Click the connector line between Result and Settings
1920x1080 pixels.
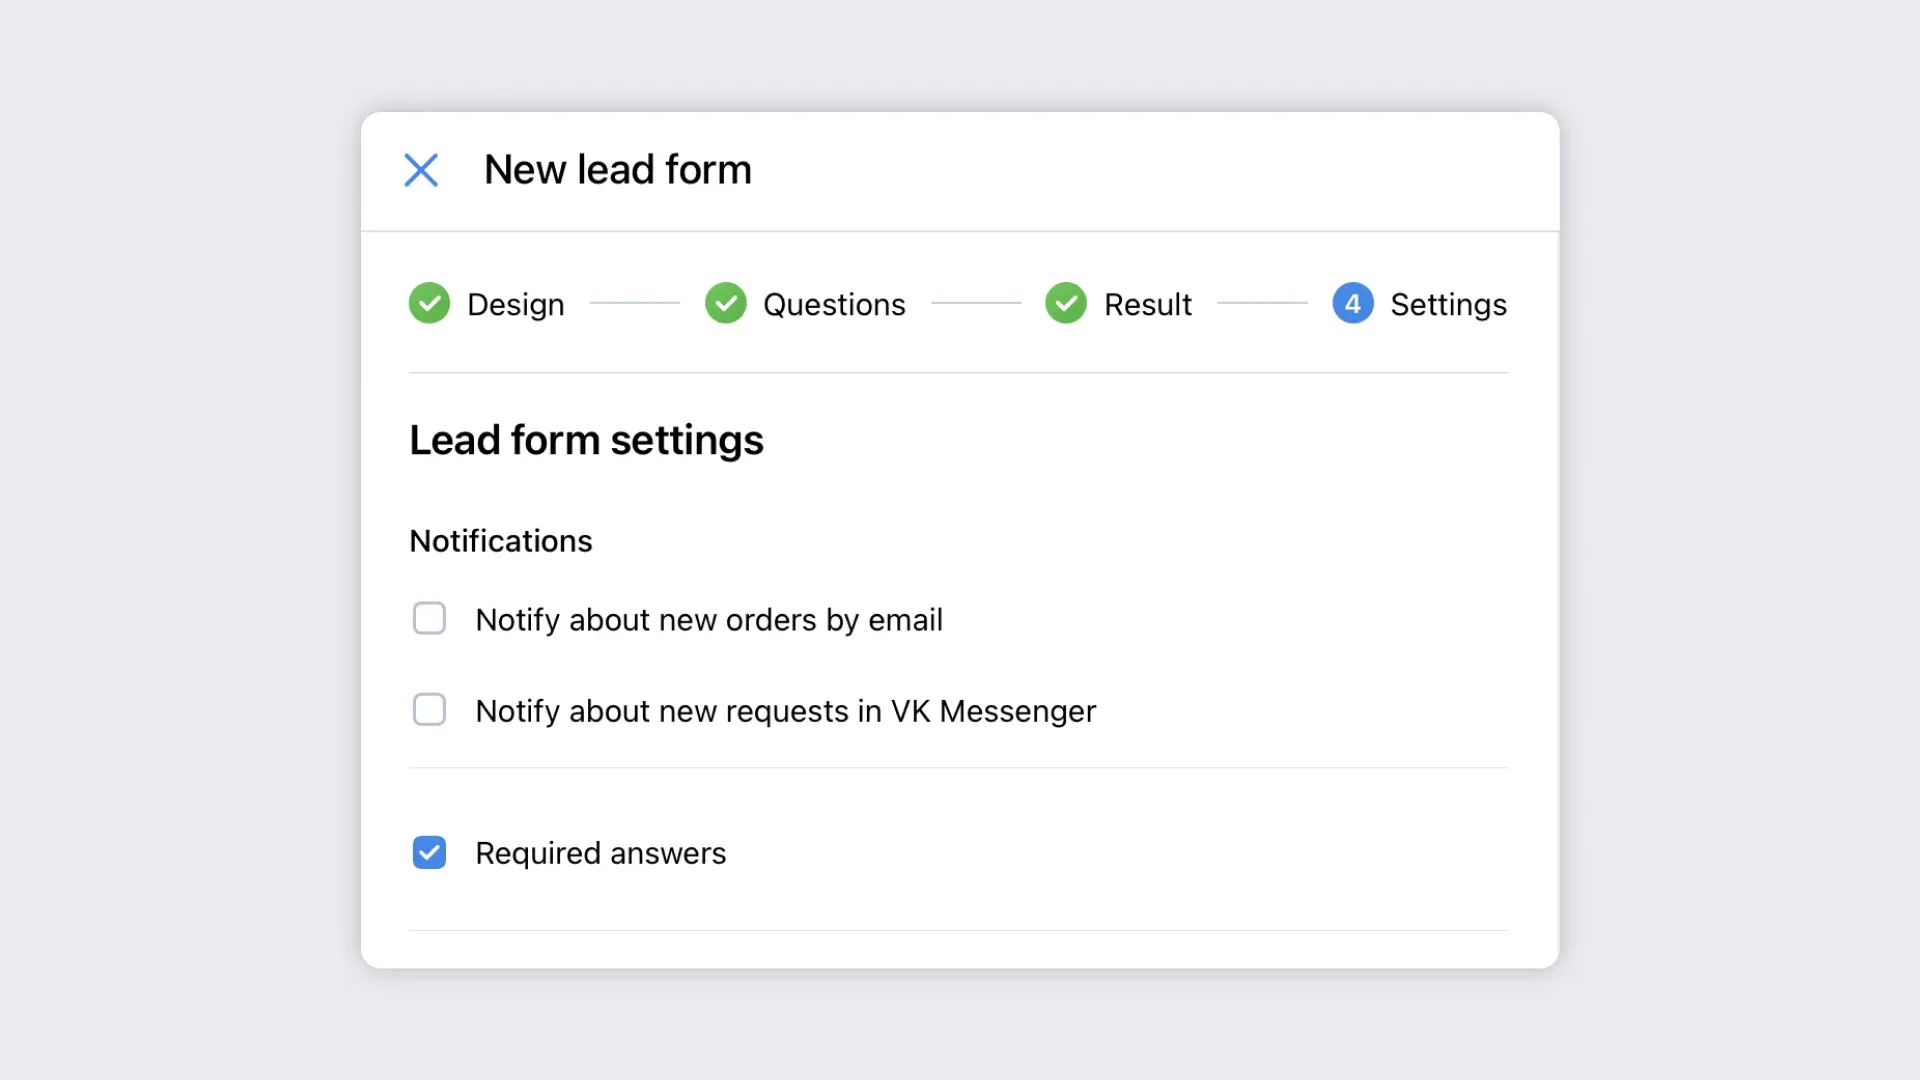tap(1262, 303)
